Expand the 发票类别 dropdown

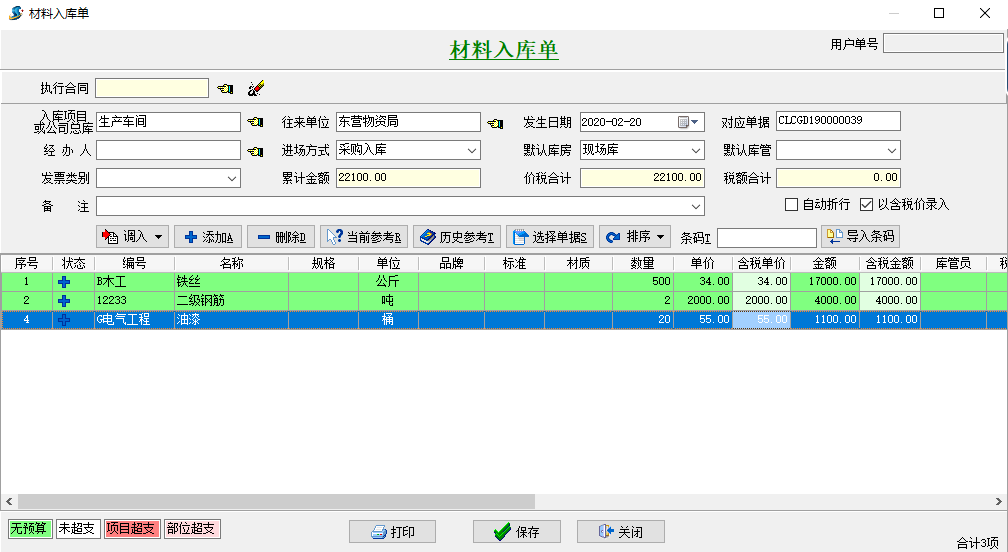232,178
